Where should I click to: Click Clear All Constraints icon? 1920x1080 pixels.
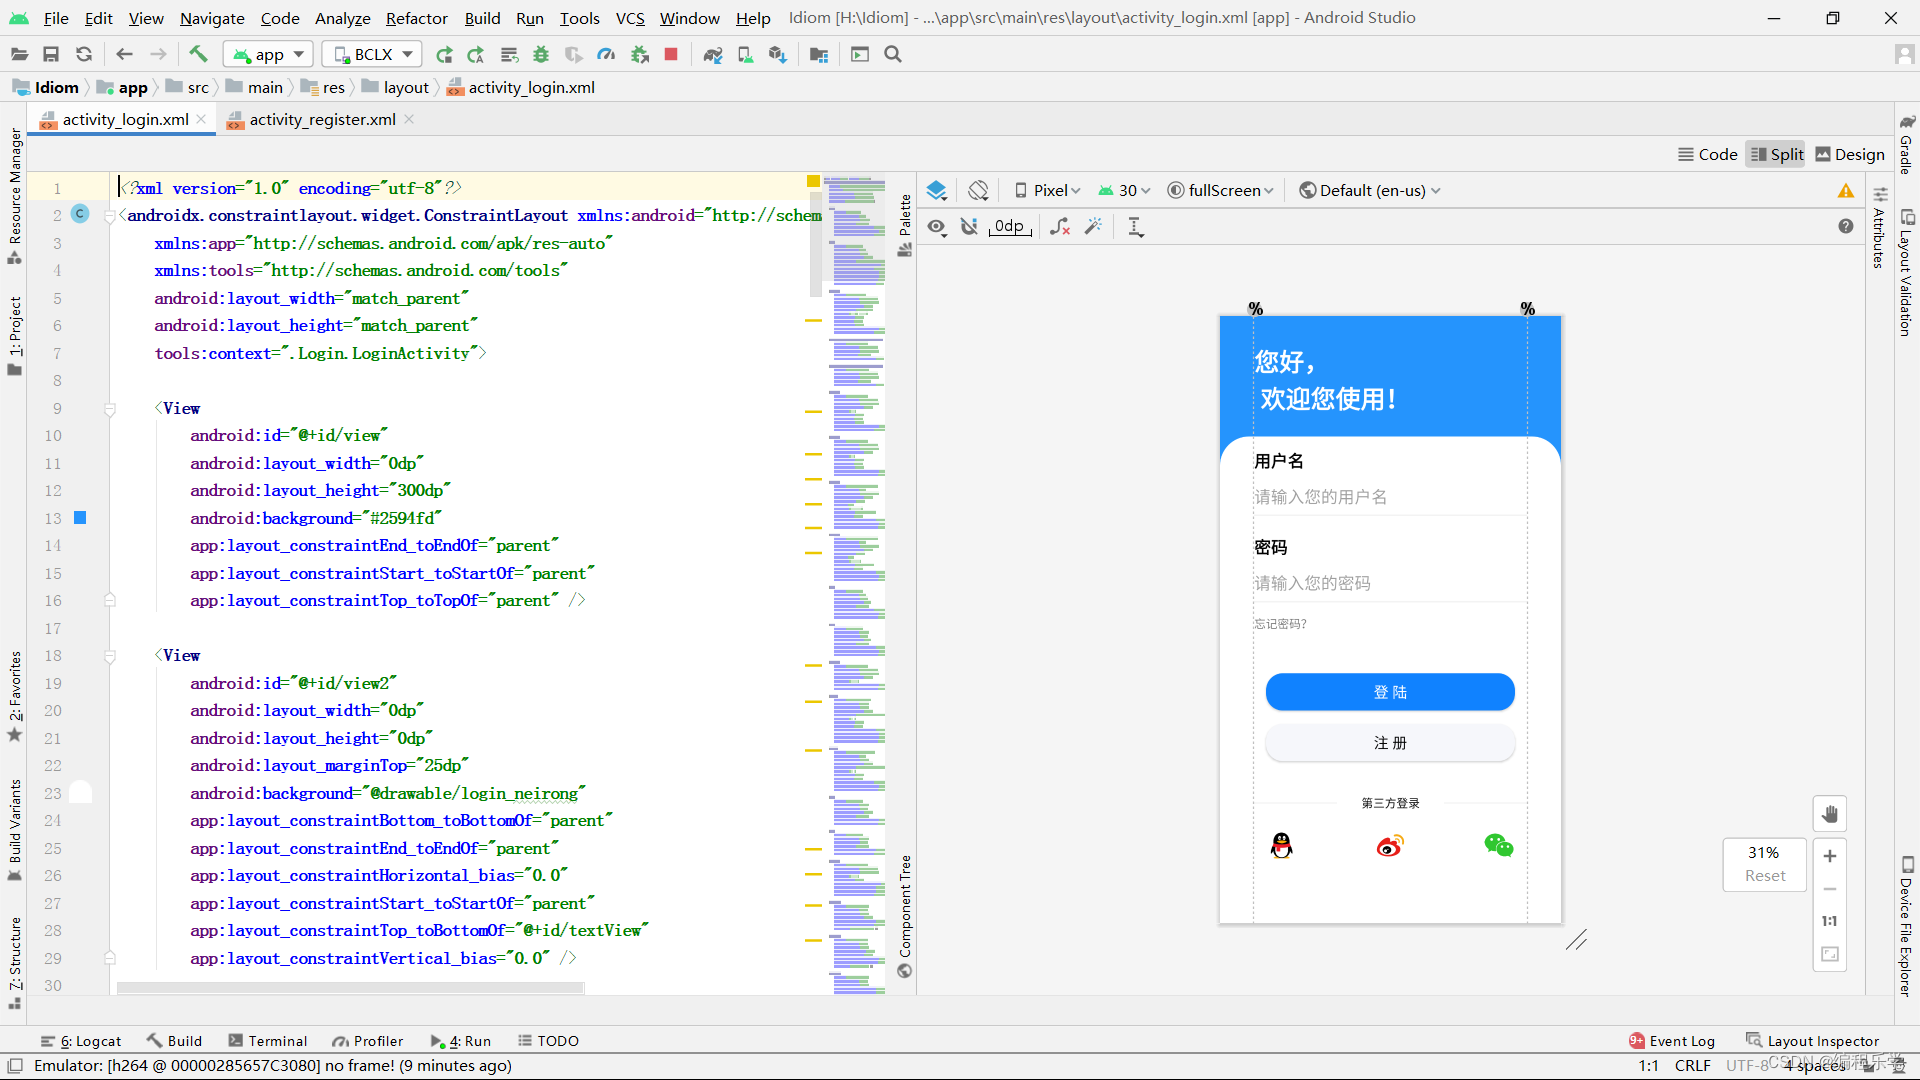point(1060,227)
